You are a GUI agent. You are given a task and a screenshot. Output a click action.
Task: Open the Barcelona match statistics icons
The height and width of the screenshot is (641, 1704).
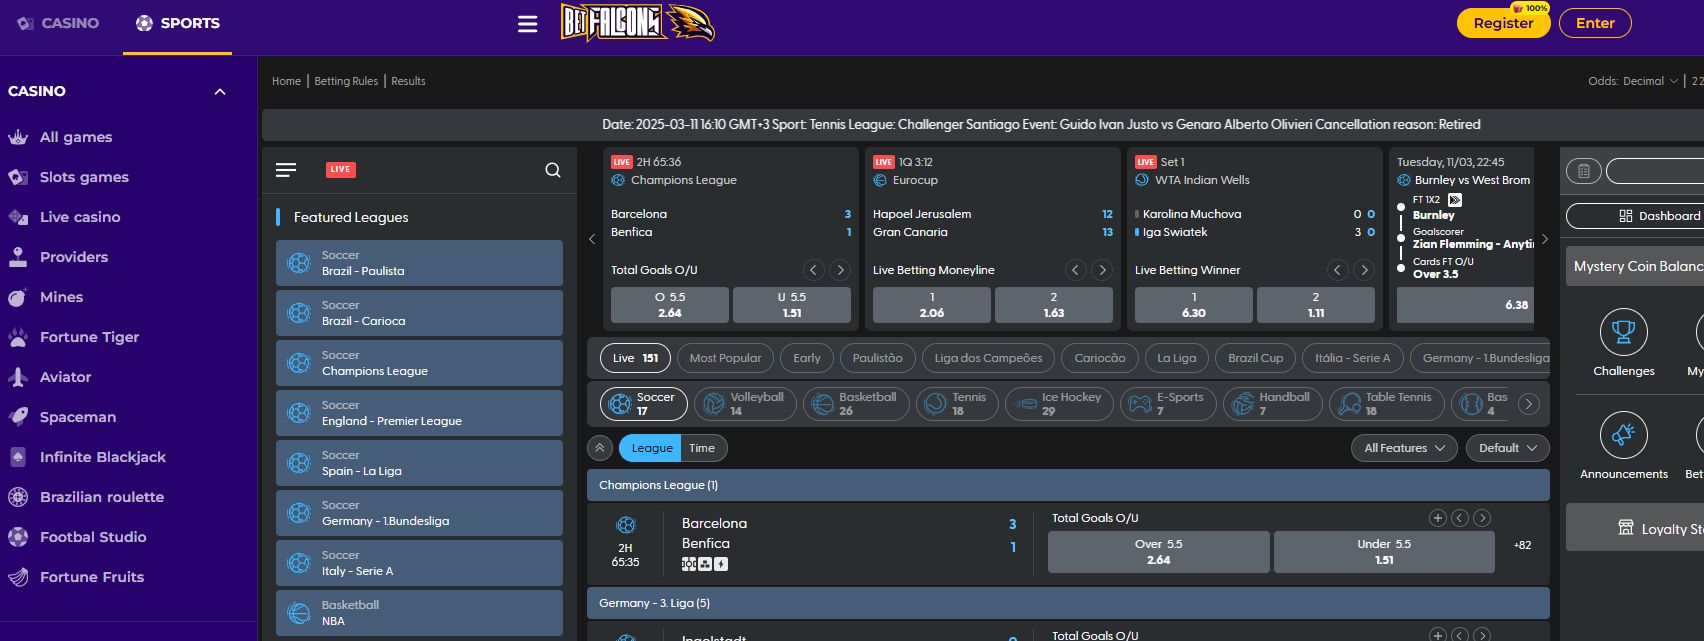tap(705, 564)
